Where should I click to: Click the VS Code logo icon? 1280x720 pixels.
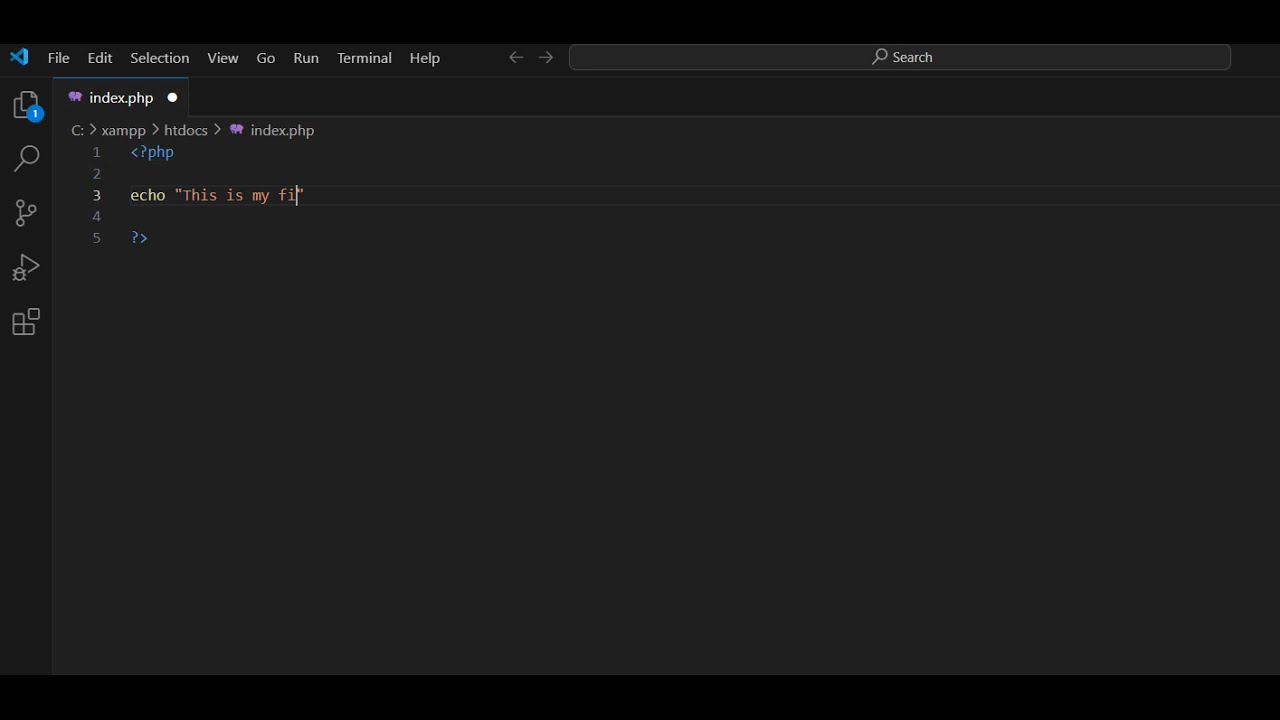coord(19,57)
